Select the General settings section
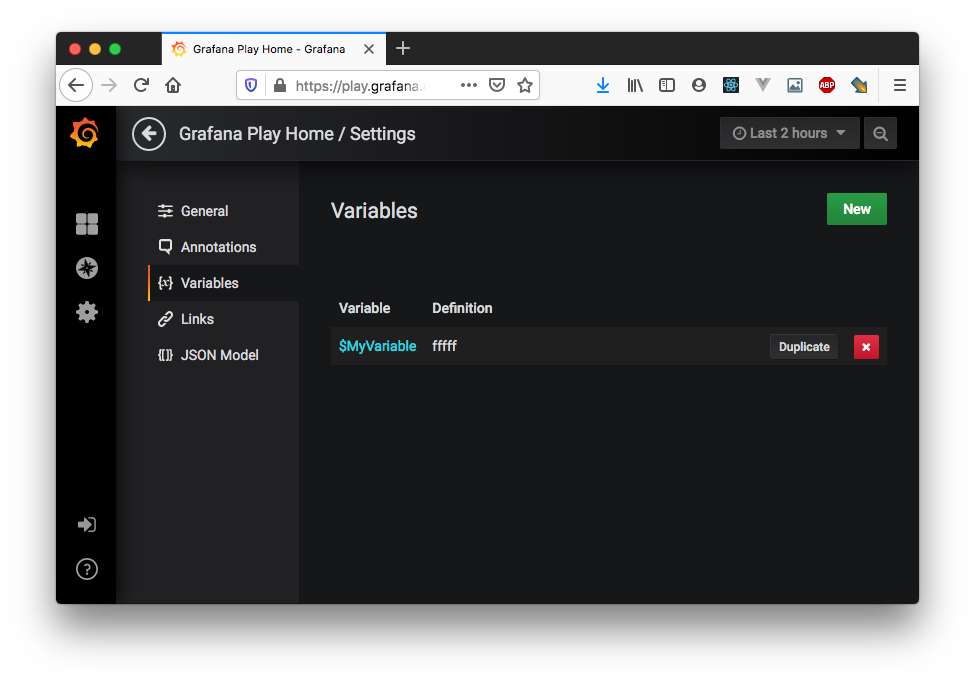 point(224,211)
